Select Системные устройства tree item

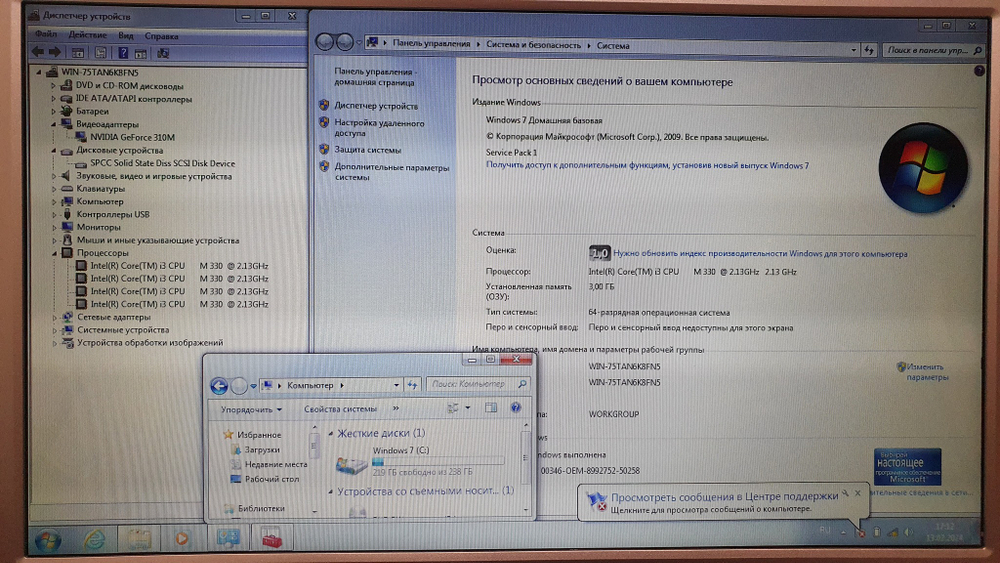(122, 330)
